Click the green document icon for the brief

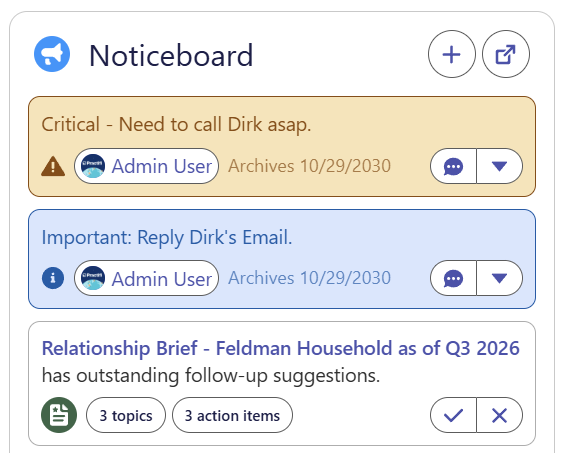[59, 415]
